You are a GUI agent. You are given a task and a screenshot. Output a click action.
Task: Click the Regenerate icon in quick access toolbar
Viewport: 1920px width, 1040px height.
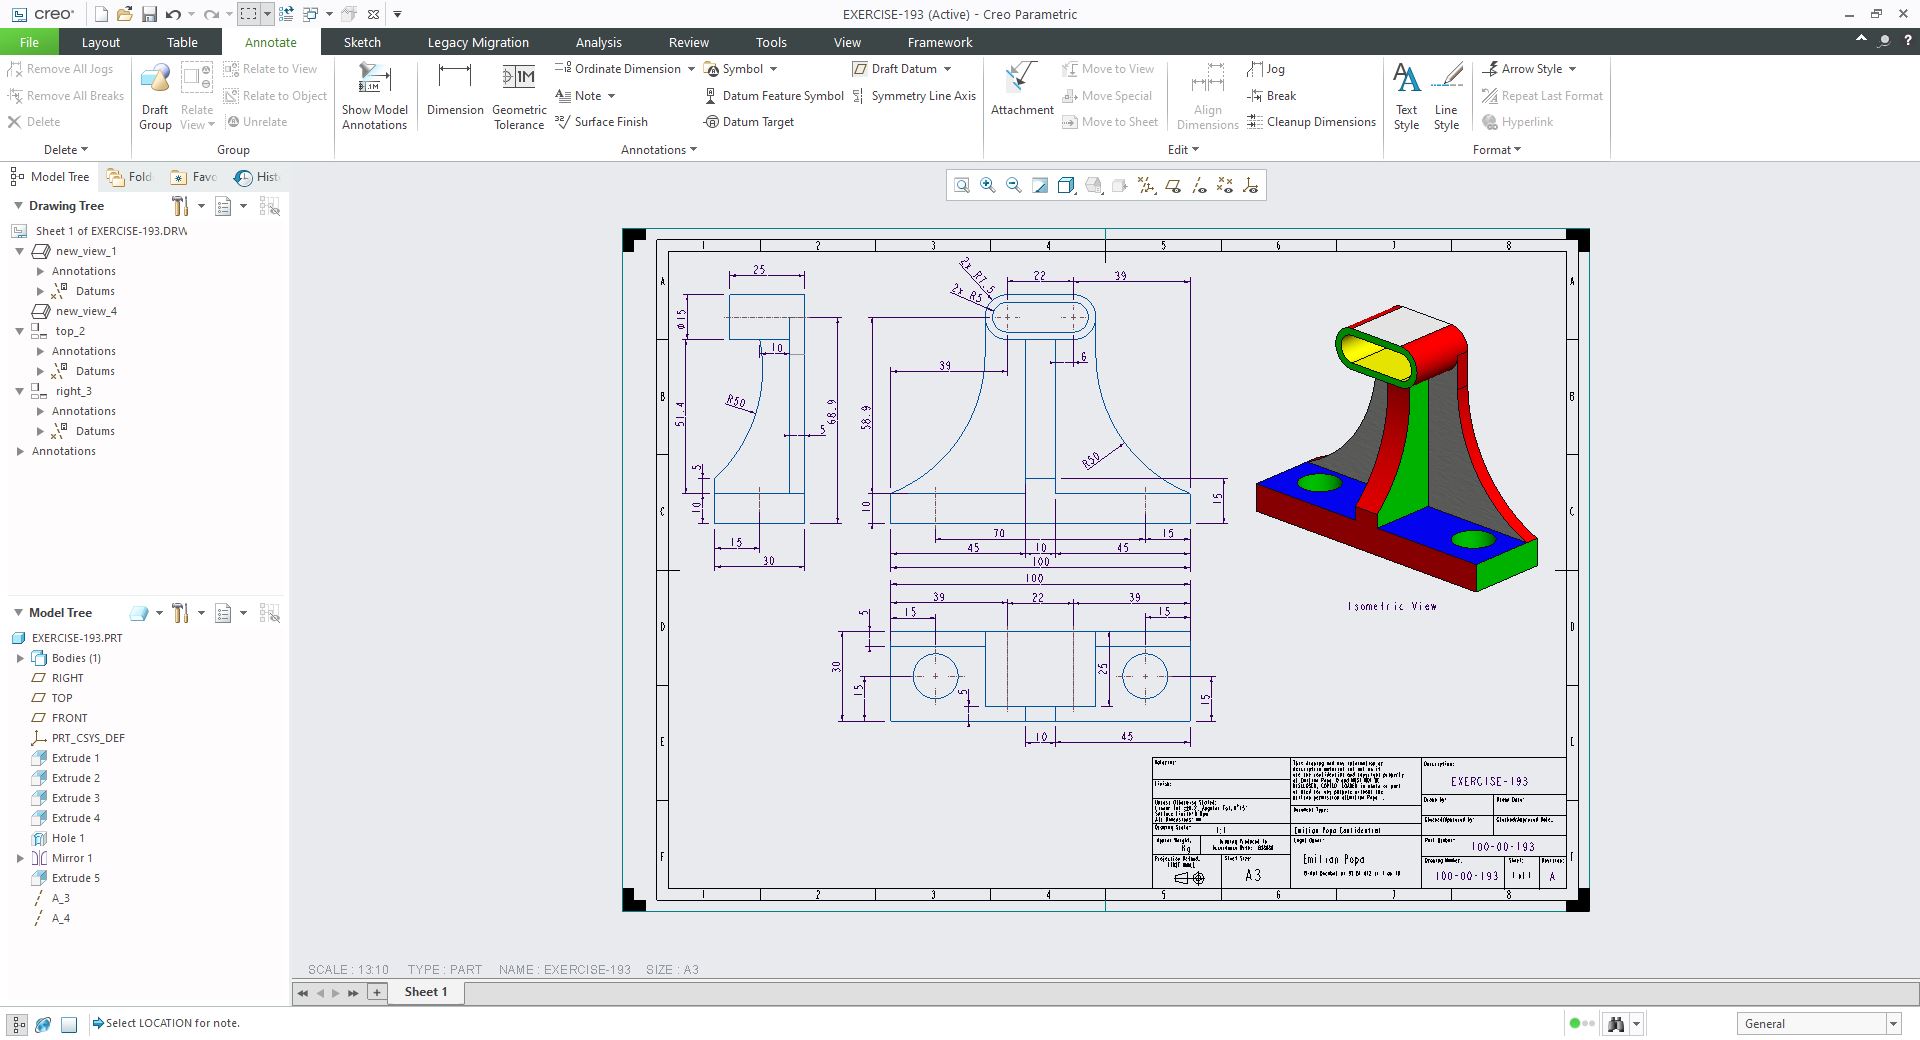pyautogui.click(x=286, y=14)
